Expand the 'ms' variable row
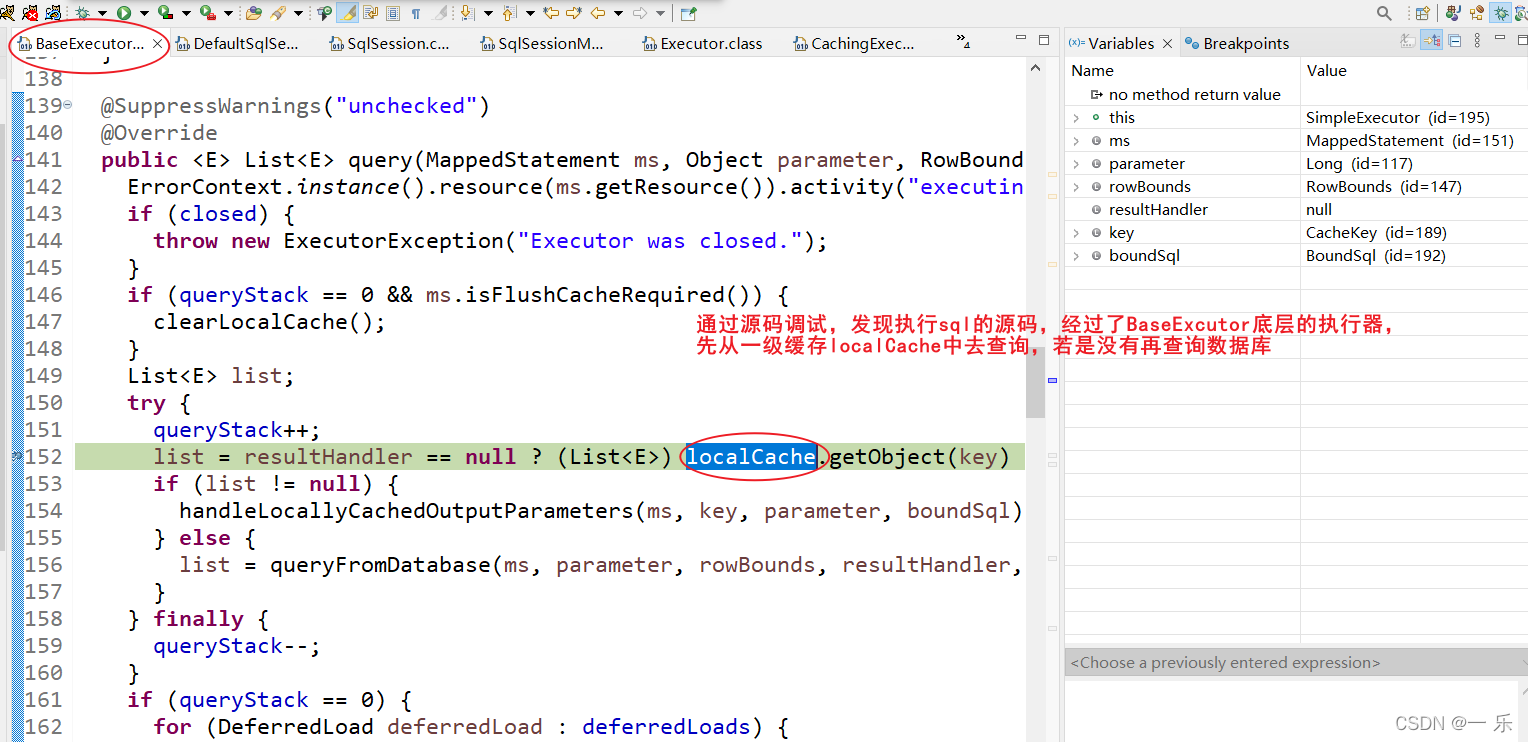 [x=1076, y=141]
